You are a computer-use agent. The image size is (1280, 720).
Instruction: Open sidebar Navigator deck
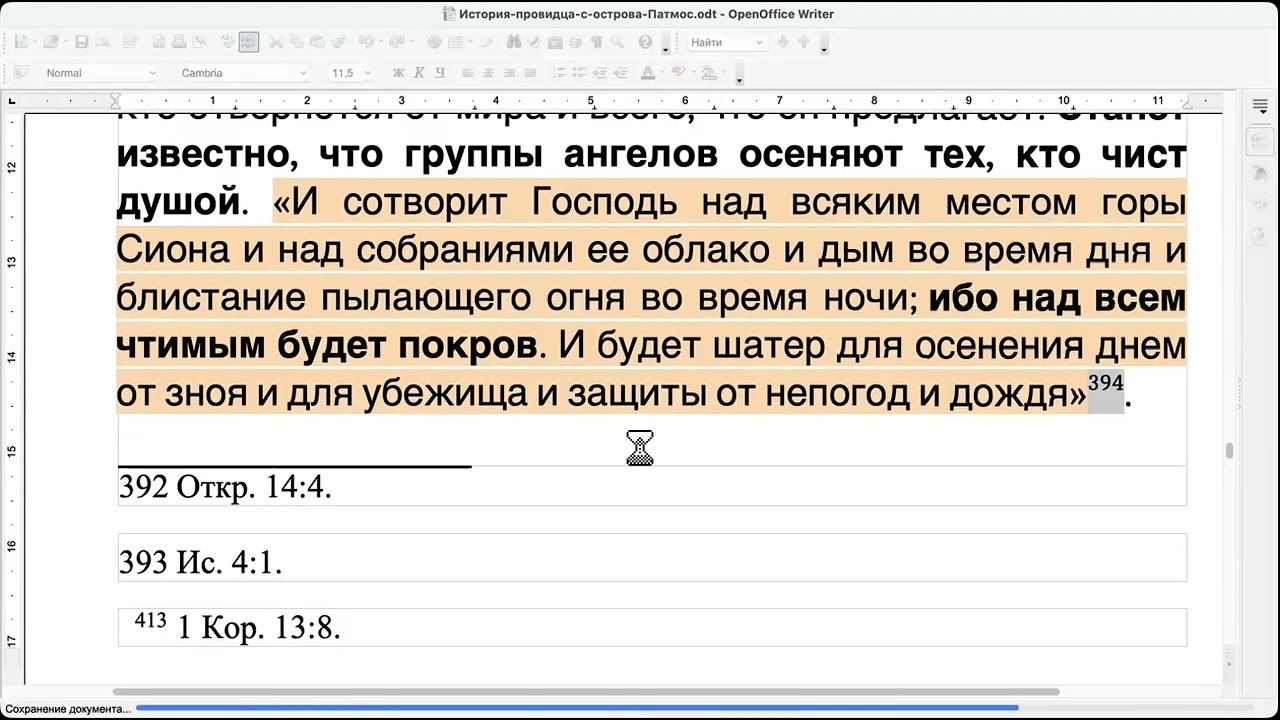pos(1260,237)
